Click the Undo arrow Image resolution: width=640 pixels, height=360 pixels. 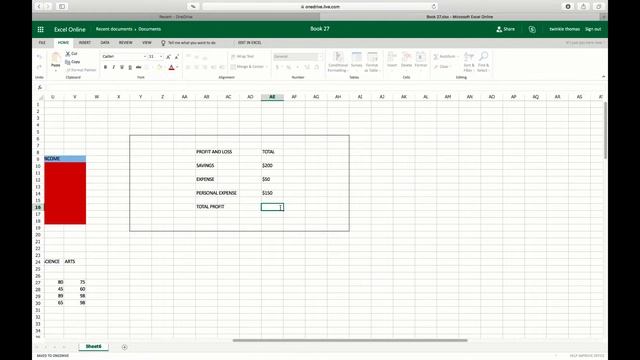click(39, 57)
